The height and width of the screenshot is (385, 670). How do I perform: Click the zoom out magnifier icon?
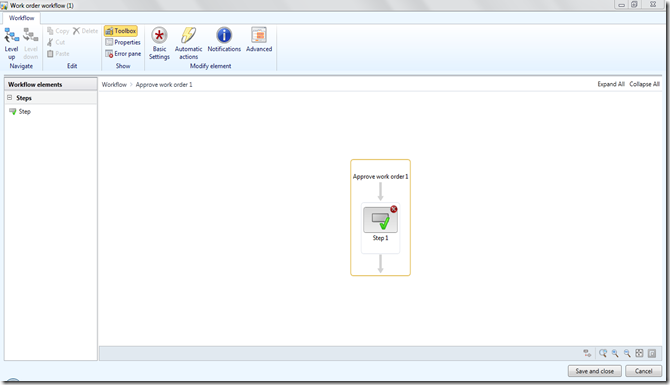(627, 353)
